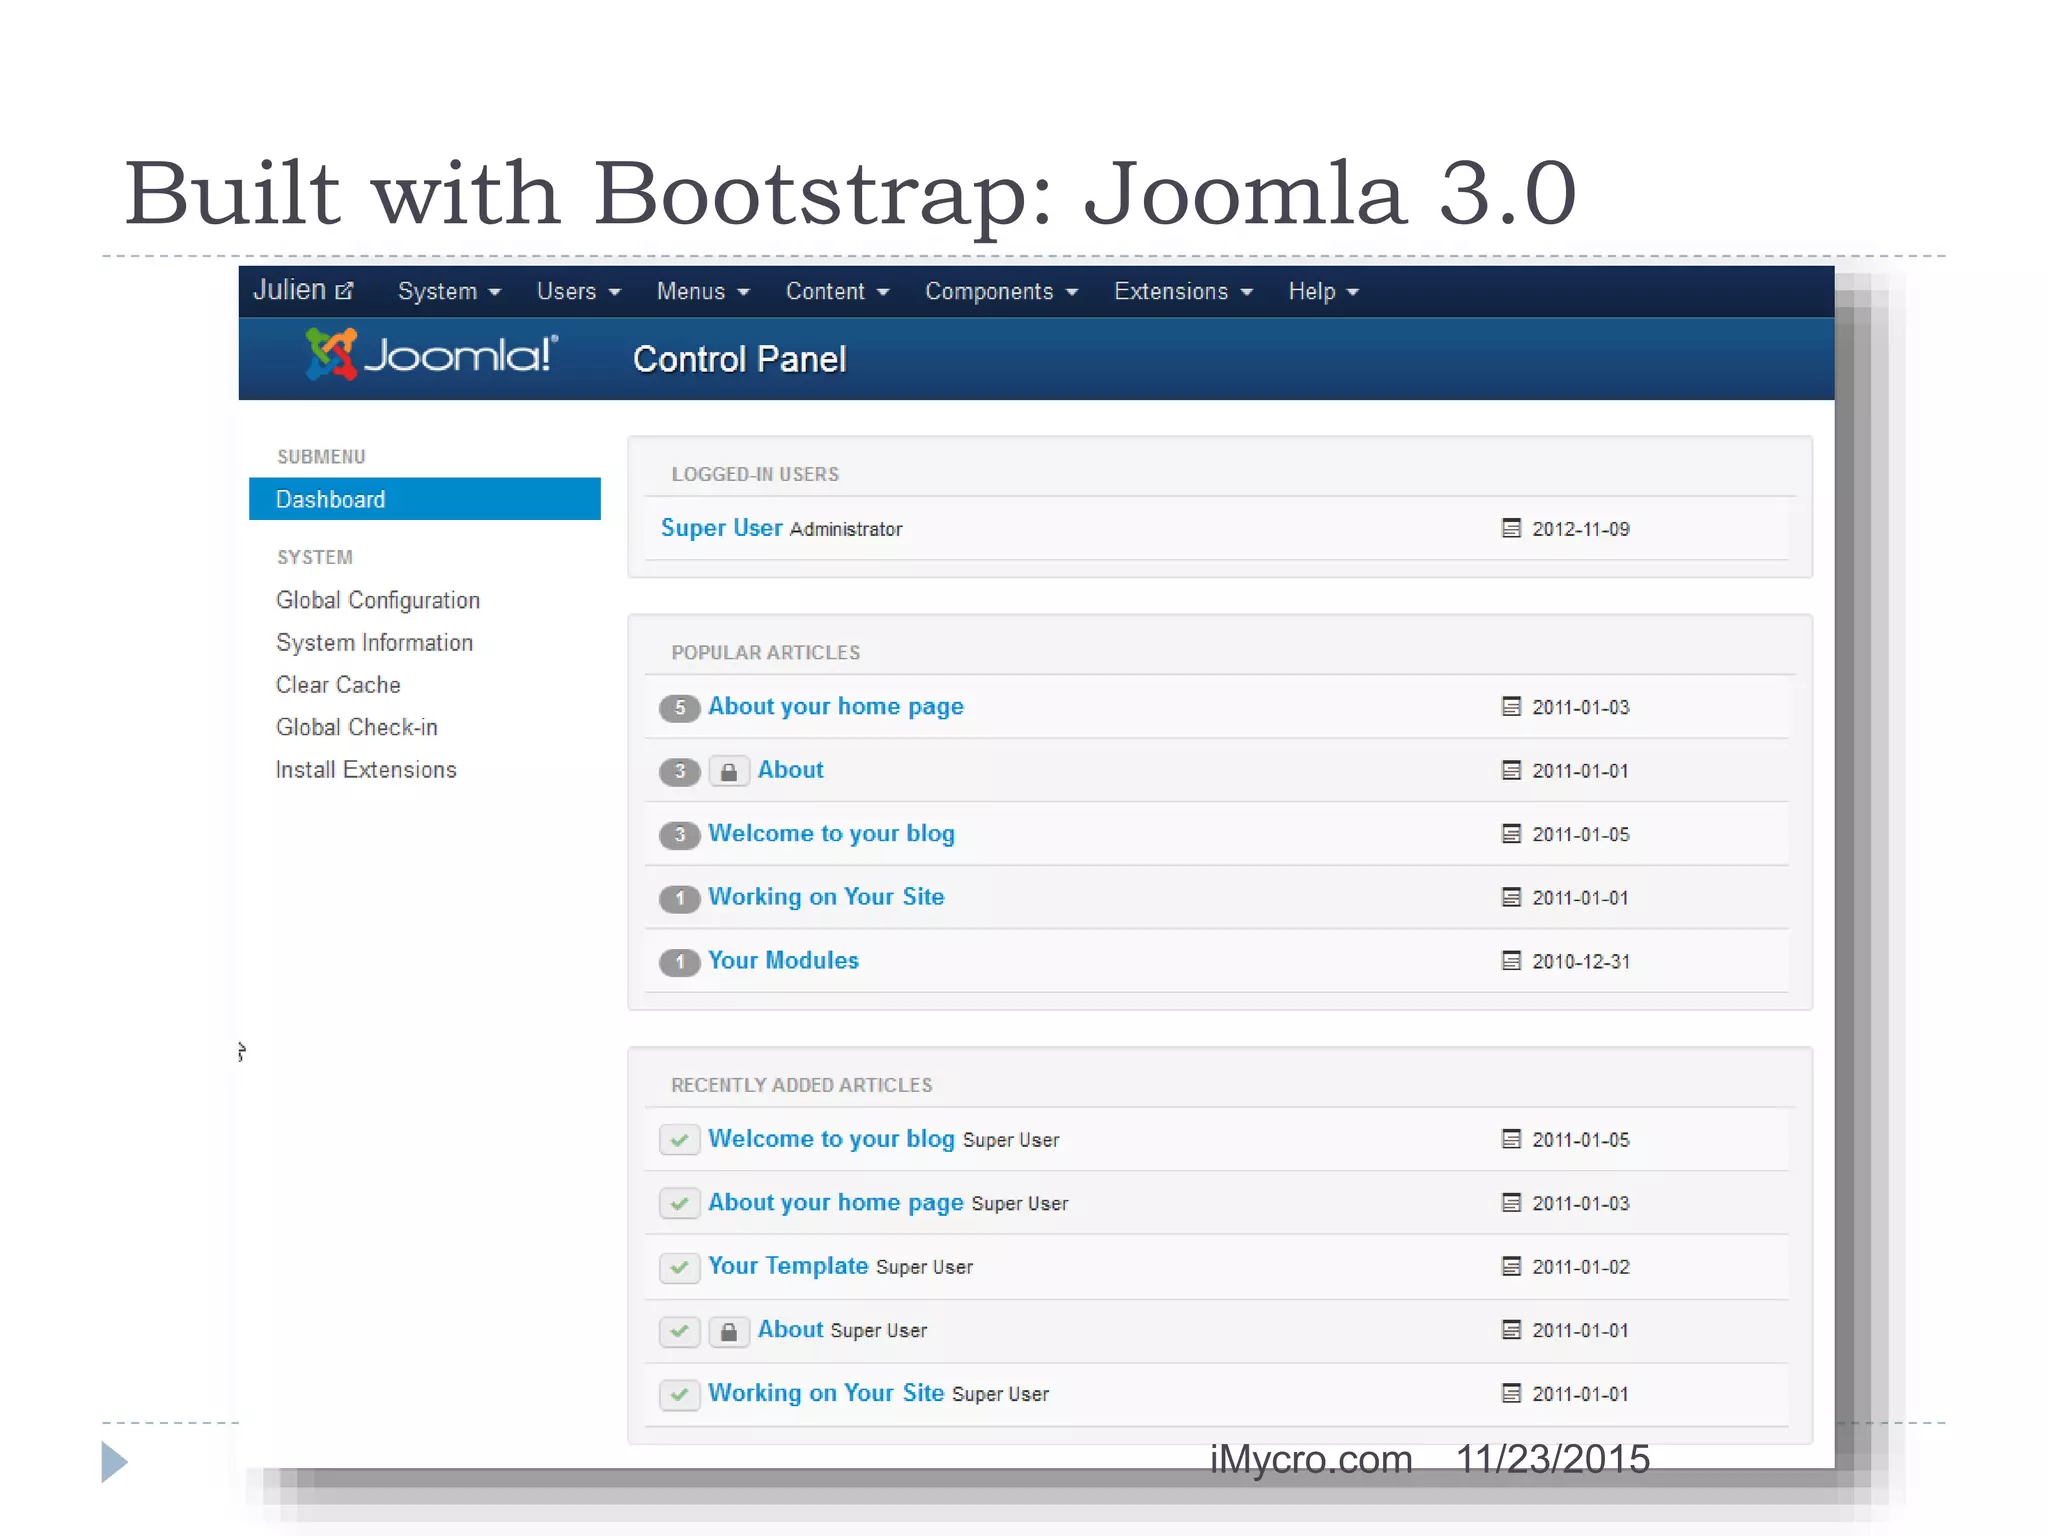The image size is (2048, 1536).
Task: Select Dashboard in the submenu
Action: (x=425, y=499)
